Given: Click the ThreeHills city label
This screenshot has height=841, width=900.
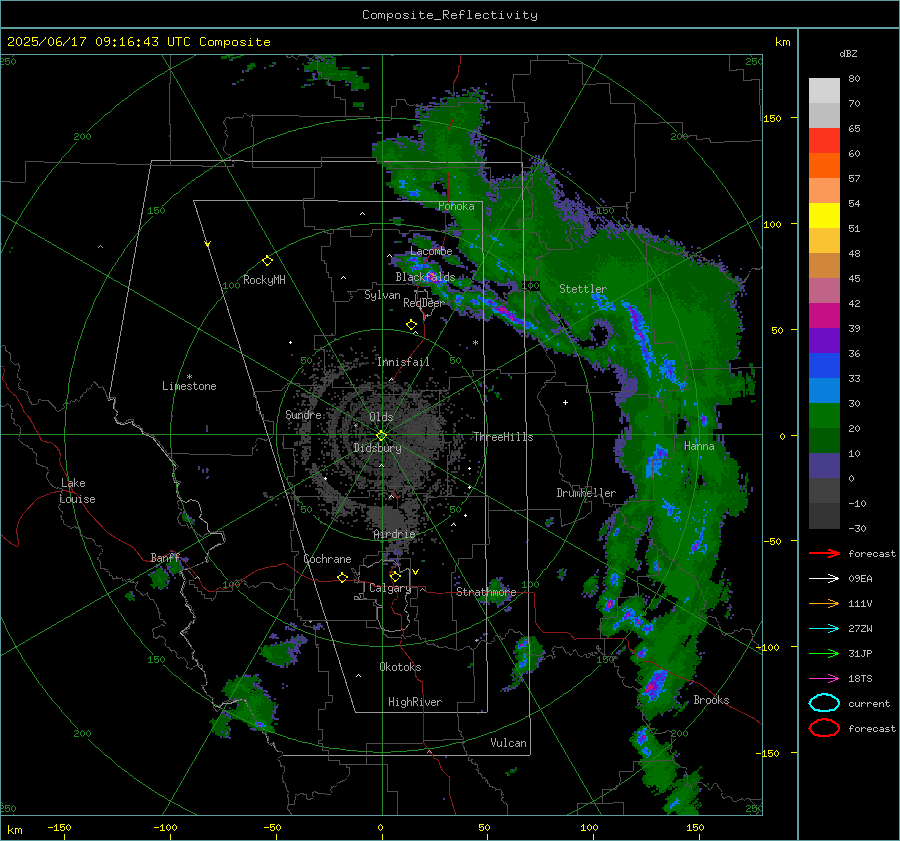Looking at the screenshot, I should coord(503,437).
